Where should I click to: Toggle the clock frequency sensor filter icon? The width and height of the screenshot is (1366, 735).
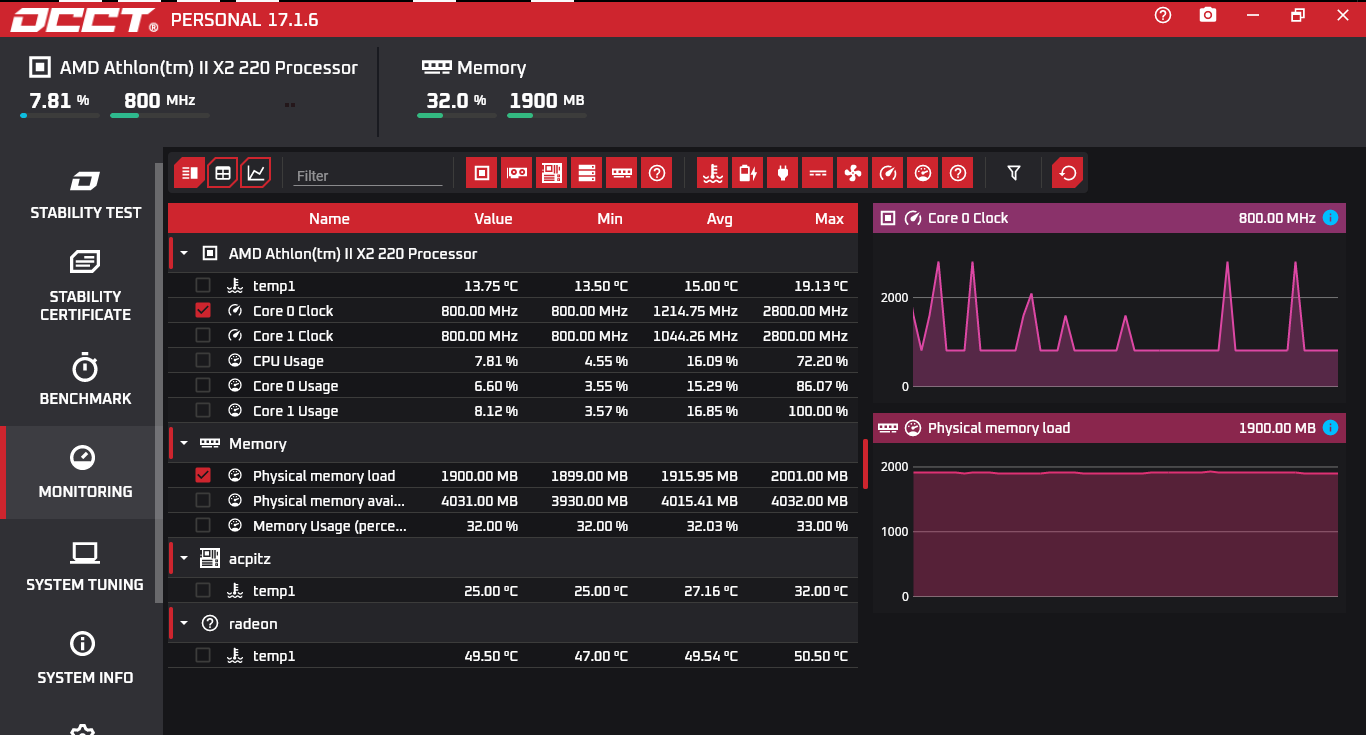pos(888,173)
